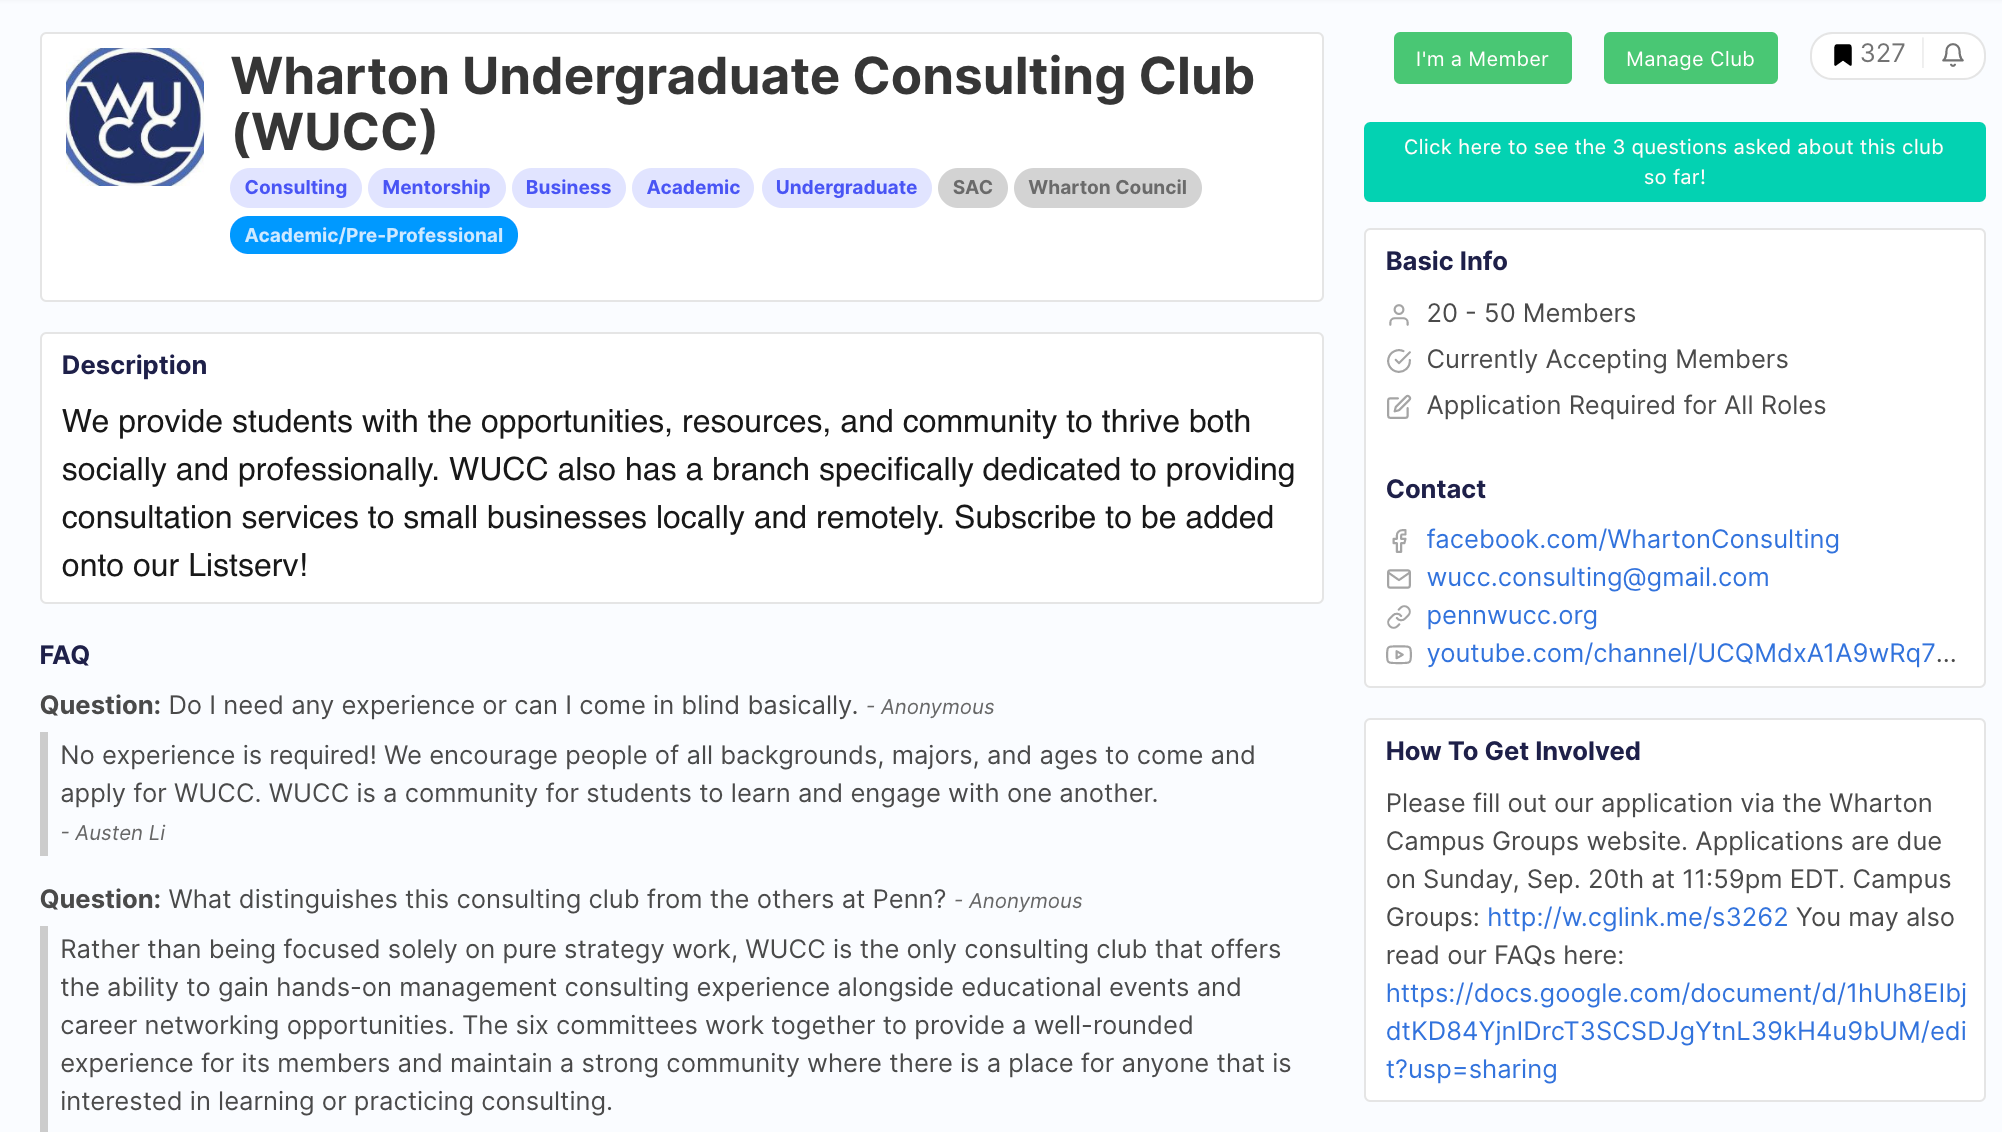Viewport: 2002px width, 1132px height.
Task: Click the Academic/Pre-Professional badge
Action: click(x=373, y=236)
